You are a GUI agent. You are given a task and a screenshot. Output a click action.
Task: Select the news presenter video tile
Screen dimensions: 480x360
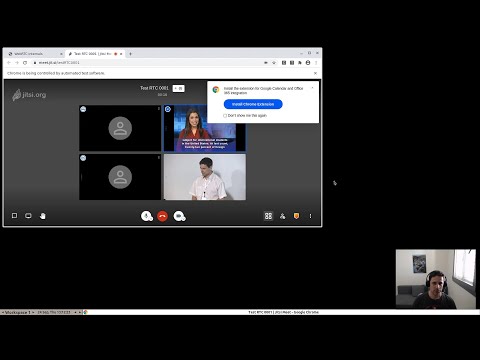pyautogui.click(x=205, y=128)
